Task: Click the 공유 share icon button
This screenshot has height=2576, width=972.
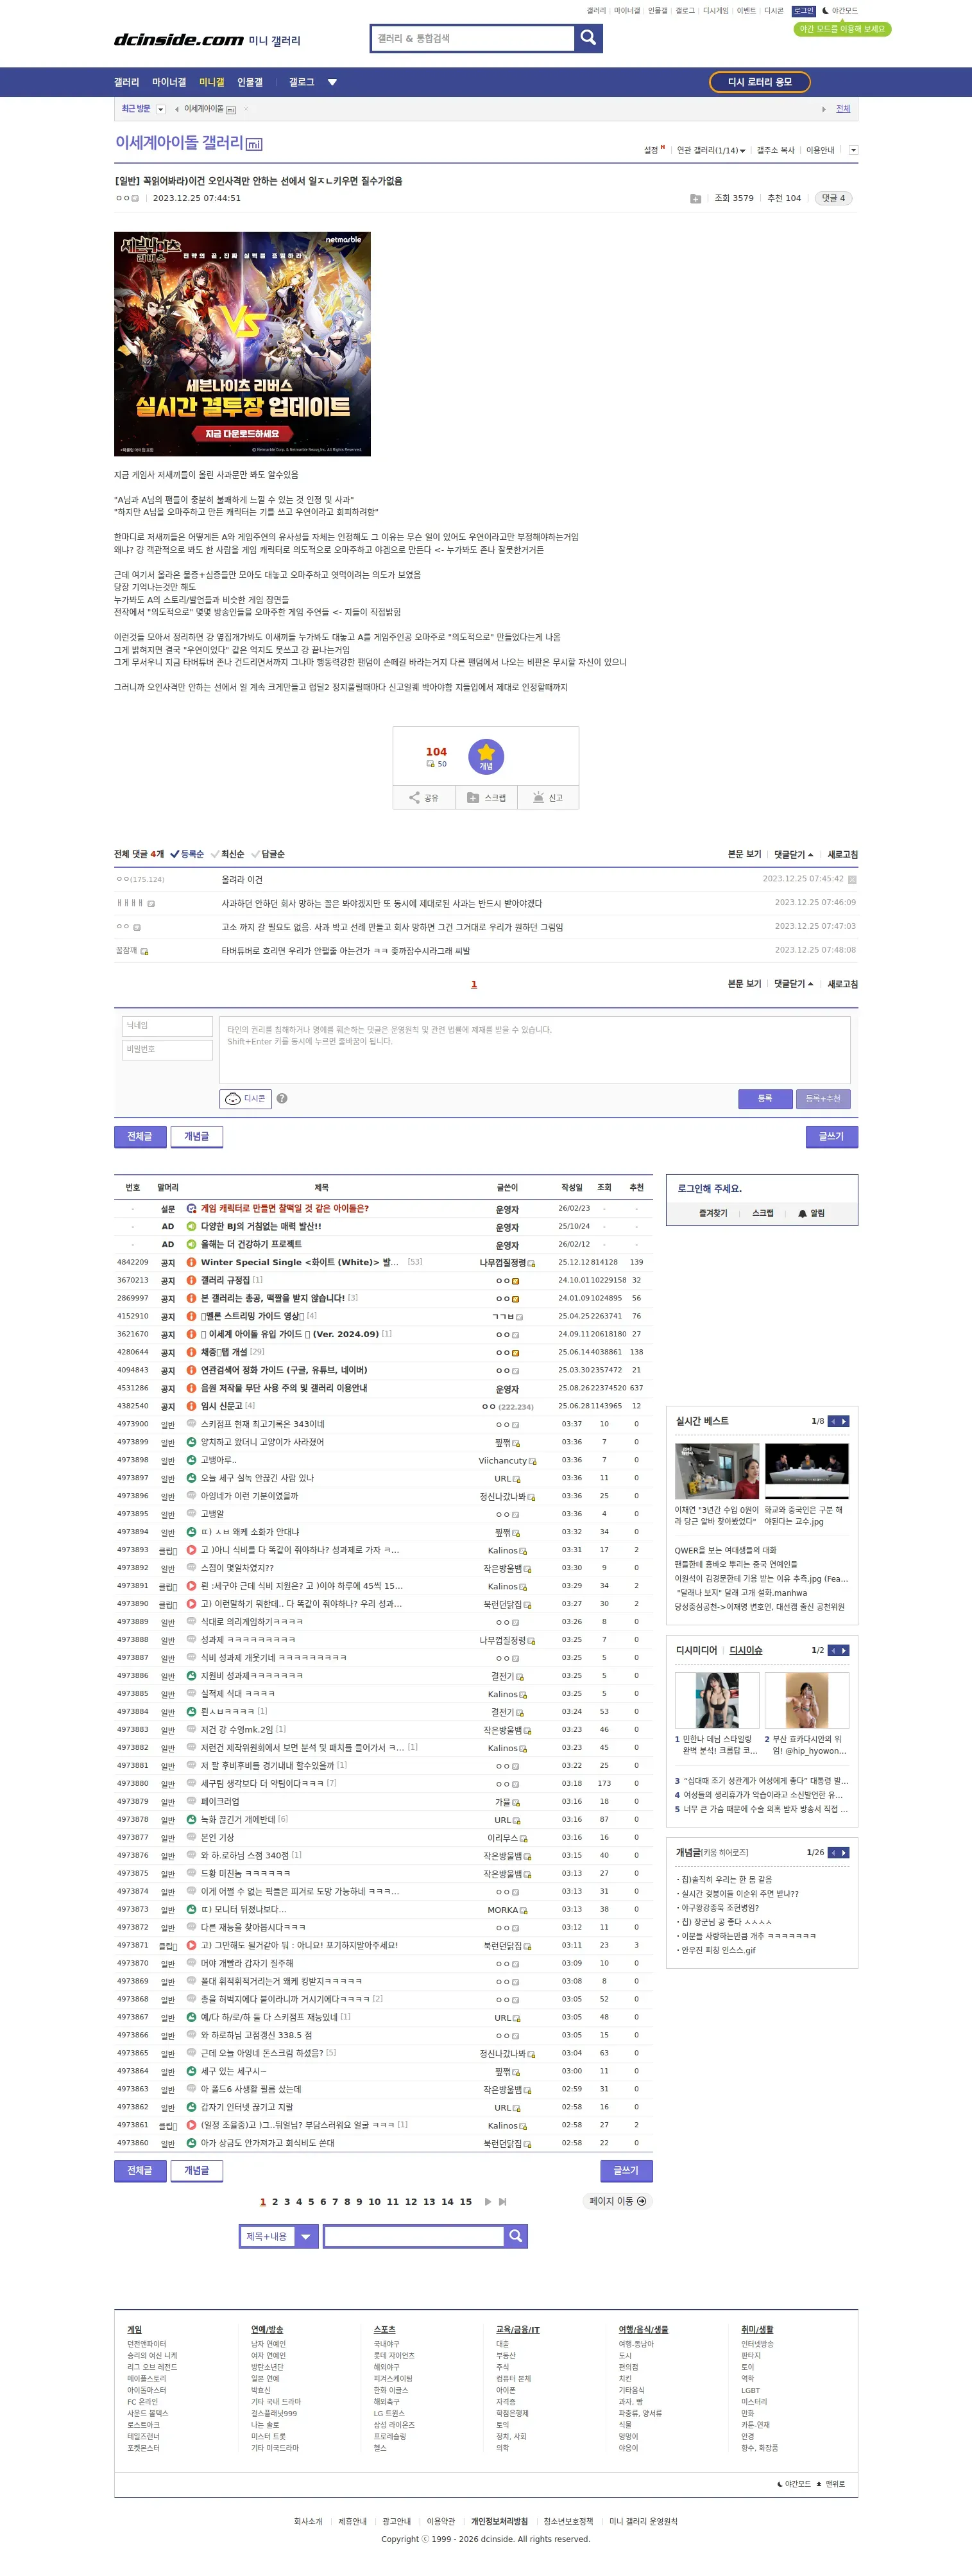Action: click(424, 797)
